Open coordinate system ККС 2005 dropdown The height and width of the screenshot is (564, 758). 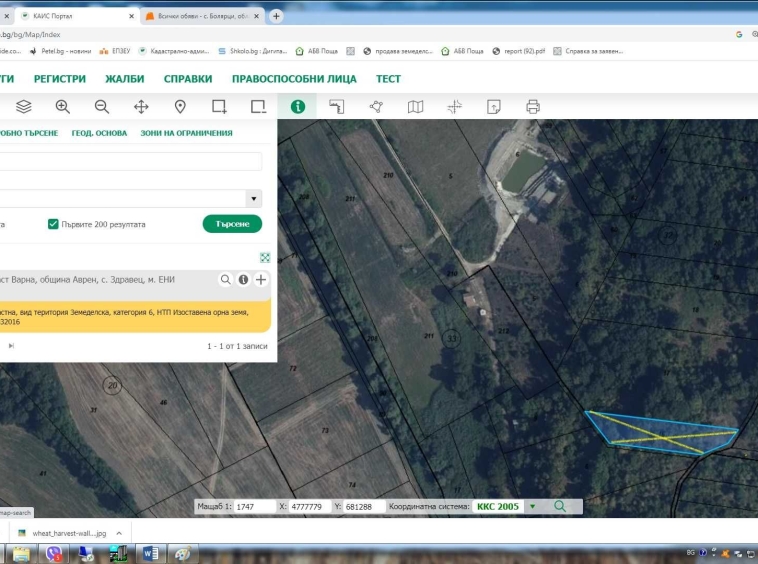click(532, 506)
